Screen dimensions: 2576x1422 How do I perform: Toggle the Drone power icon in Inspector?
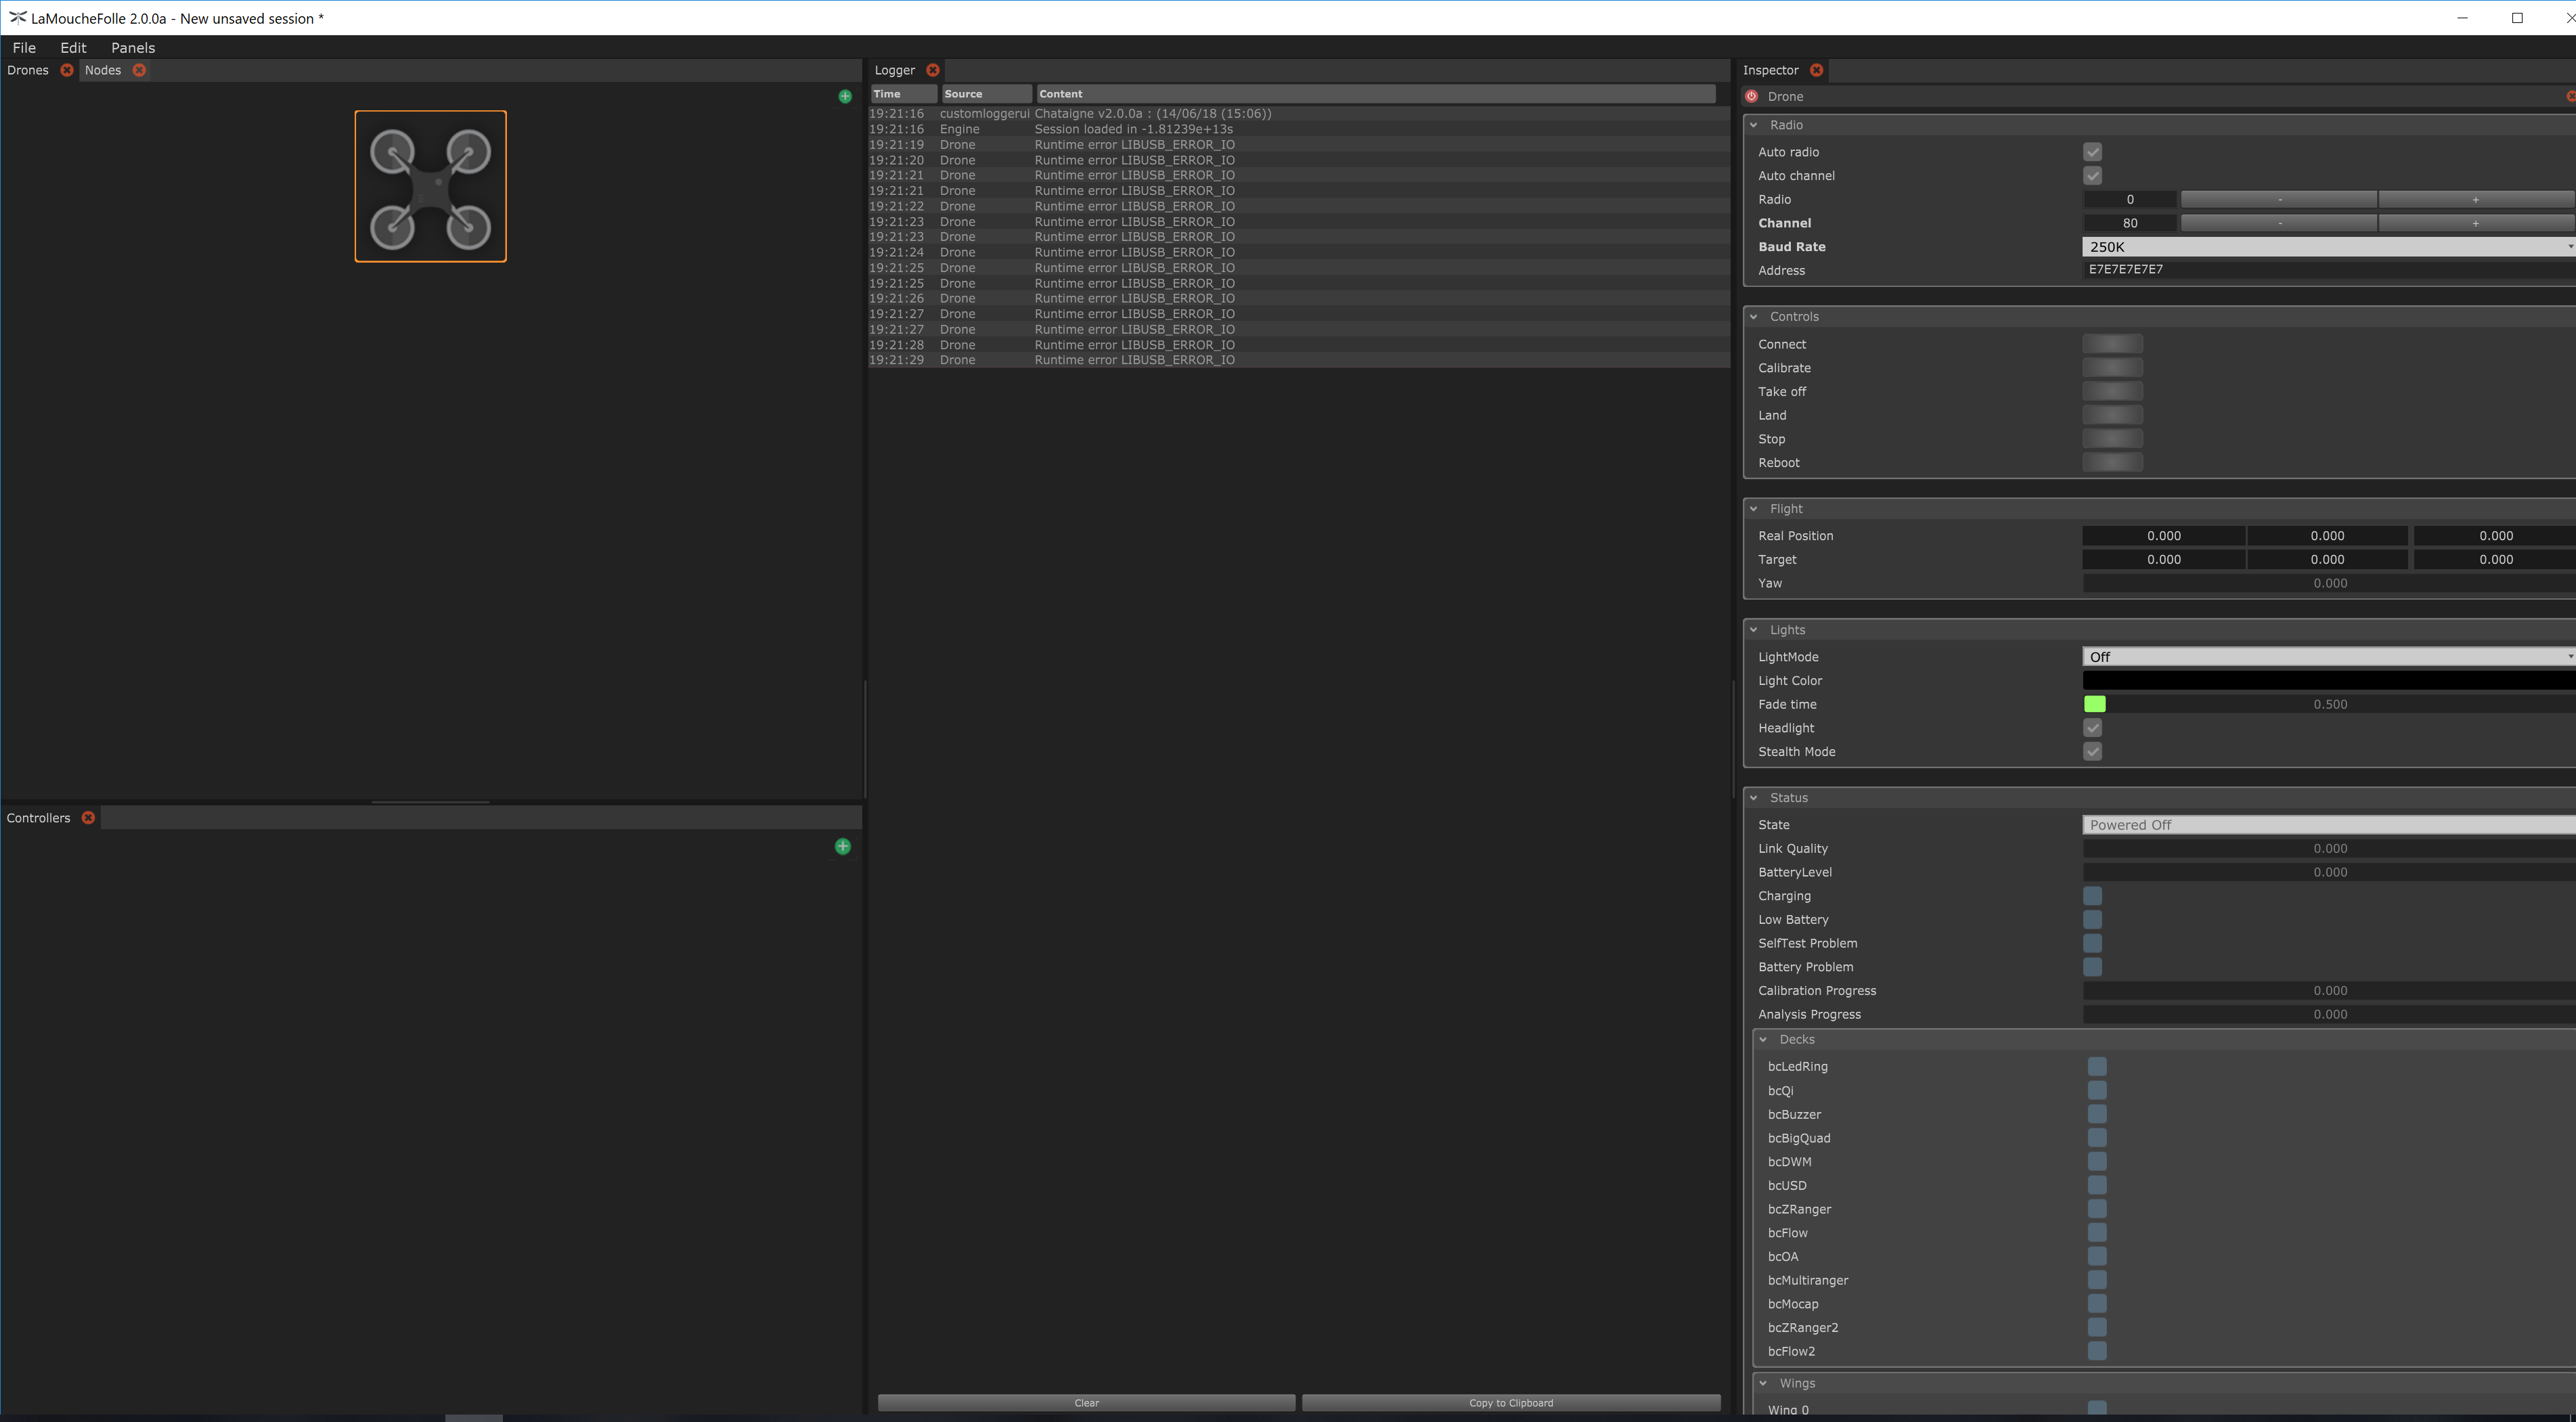(1752, 96)
